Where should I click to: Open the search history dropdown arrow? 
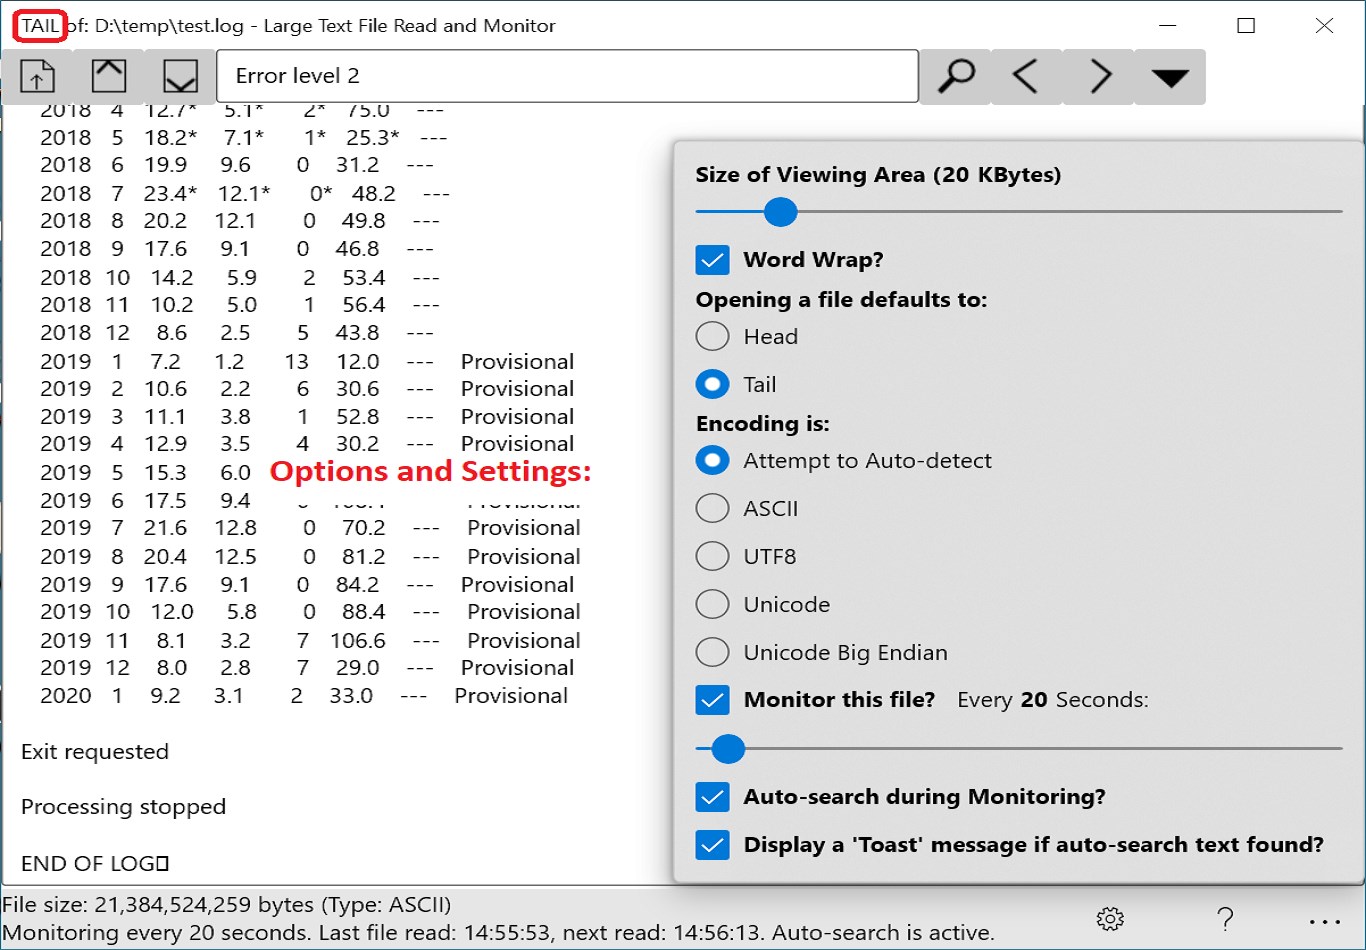click(1170, 76)
